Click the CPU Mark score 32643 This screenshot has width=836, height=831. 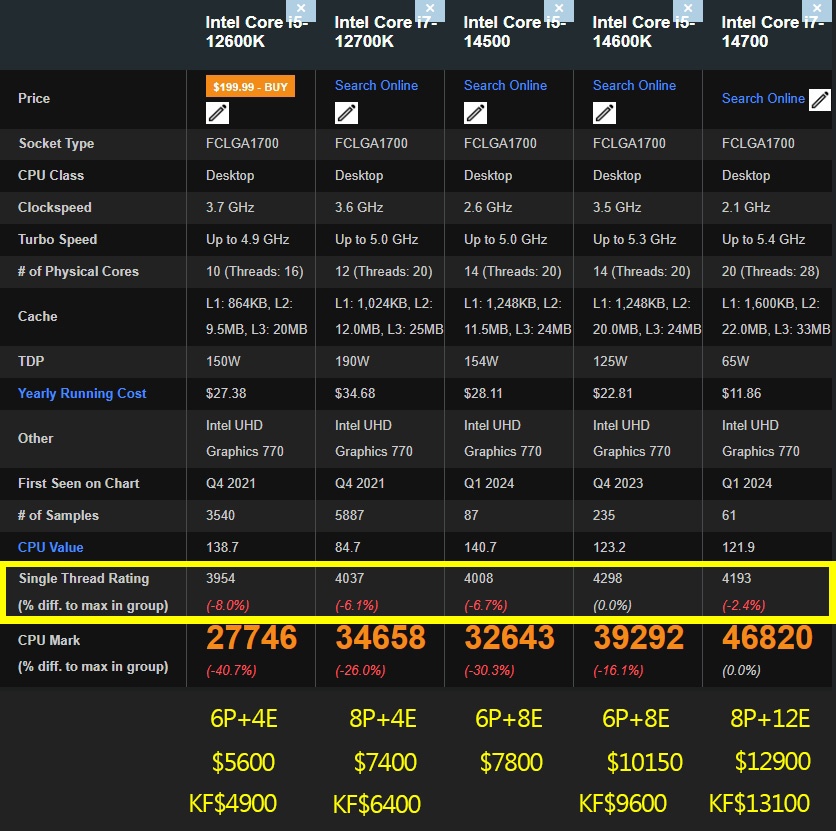(x=510, y=638)
